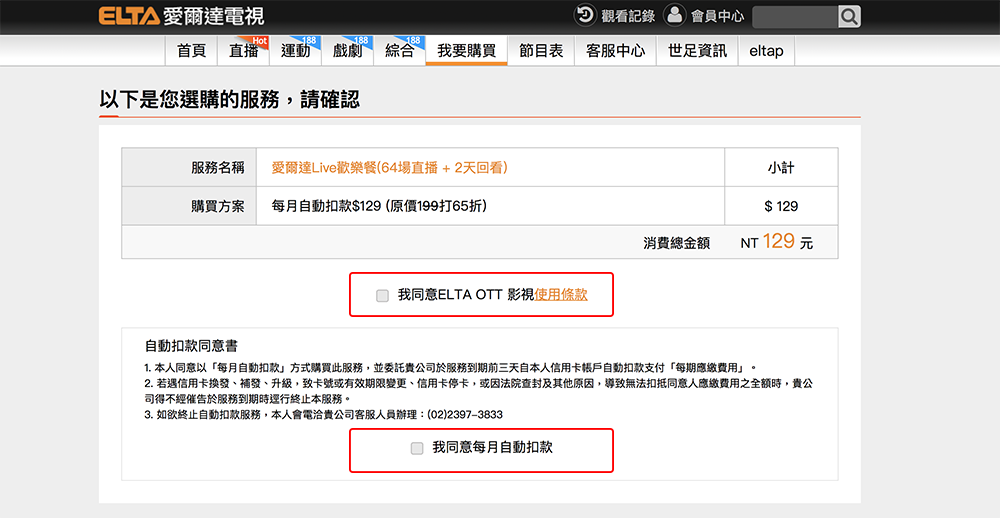
Task: Open 觀看記錄 history icon
Action: tap(585, 15)
